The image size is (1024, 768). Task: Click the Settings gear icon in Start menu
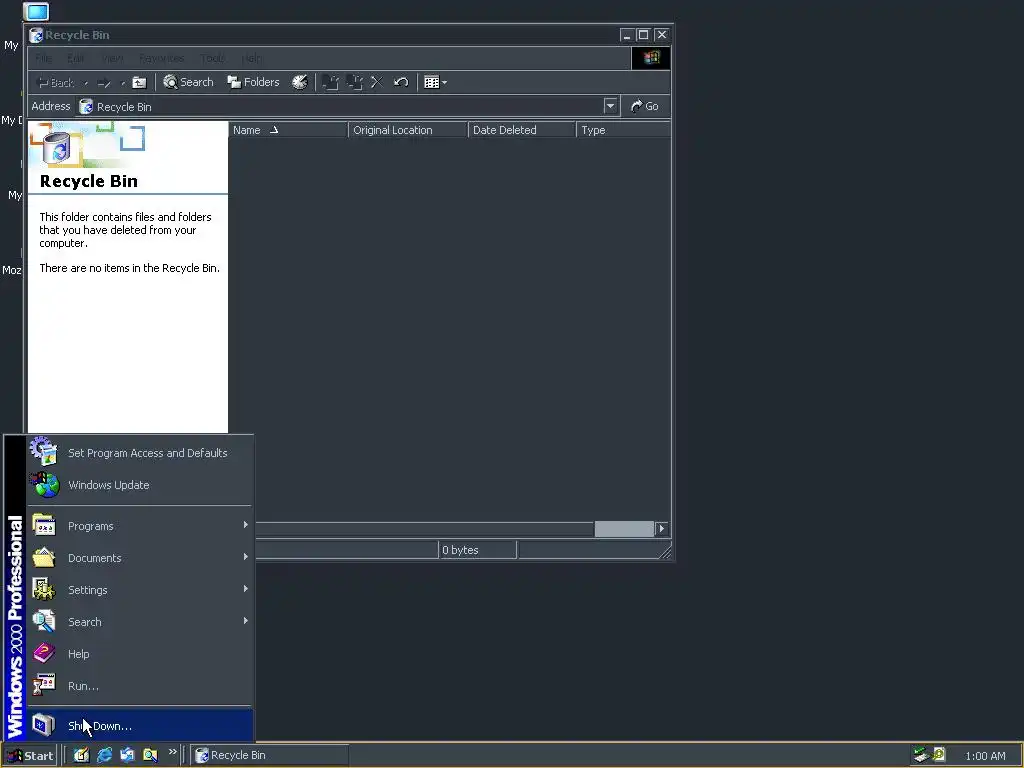pos(44,589)
